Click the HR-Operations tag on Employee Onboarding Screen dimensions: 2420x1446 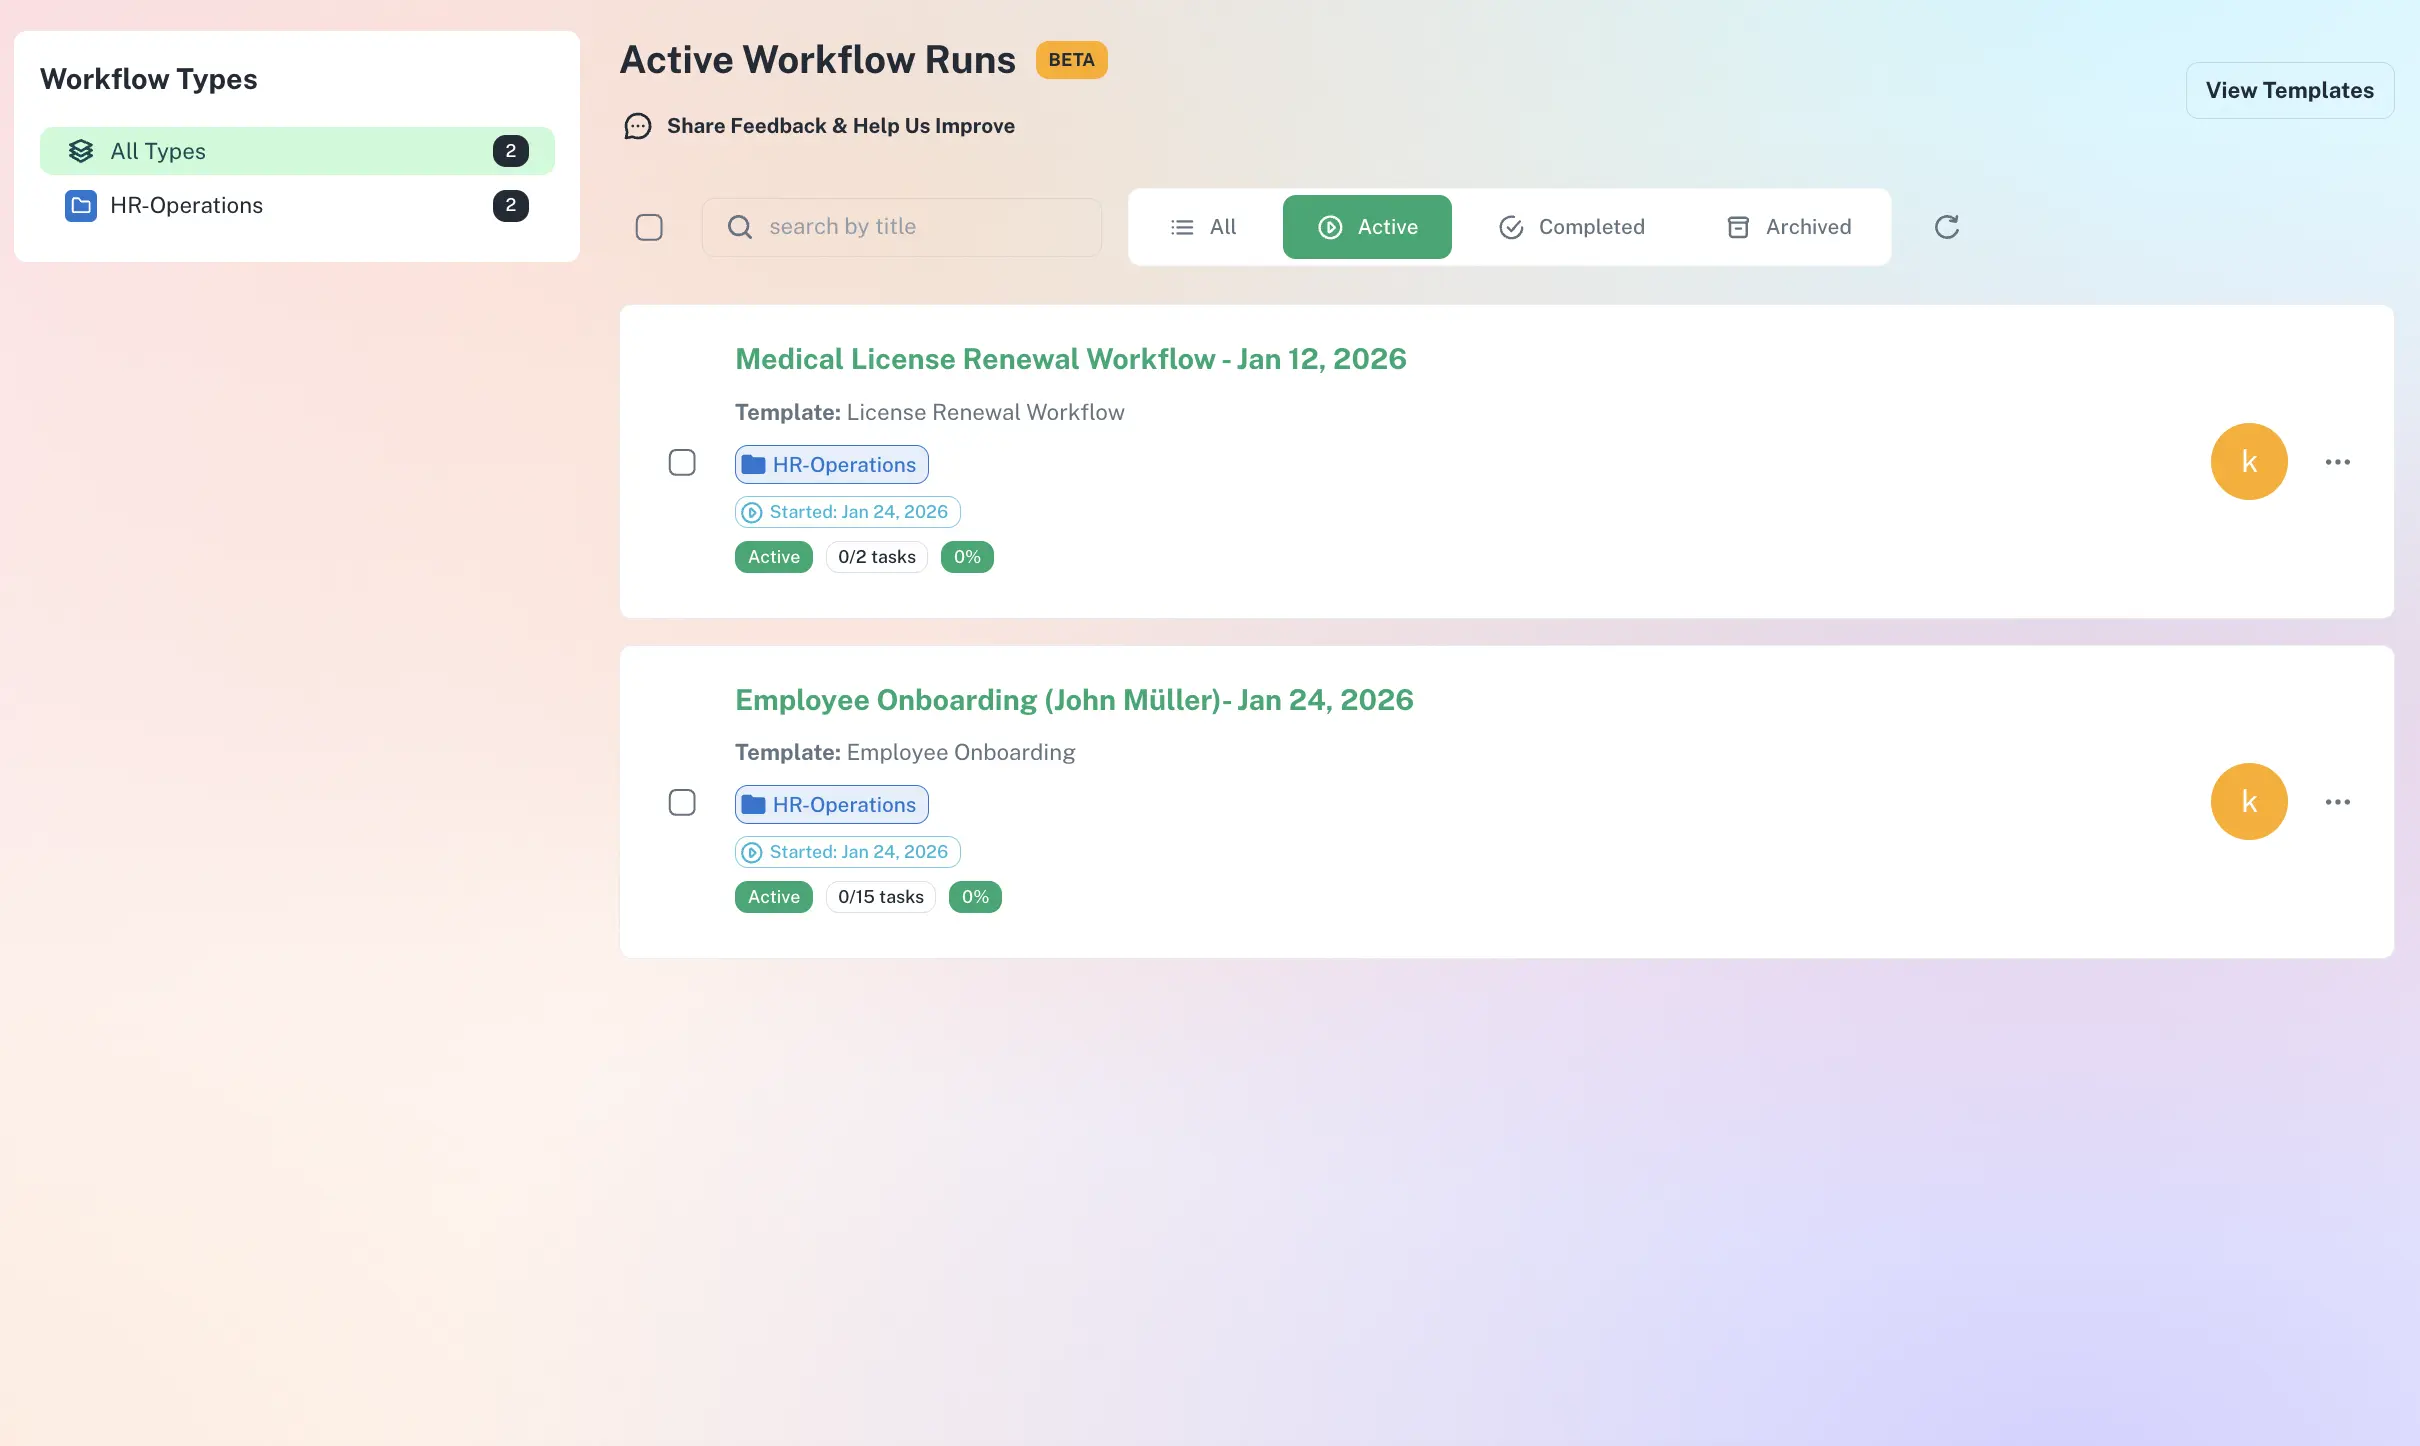pyautogui.click(x=832, y=805)
